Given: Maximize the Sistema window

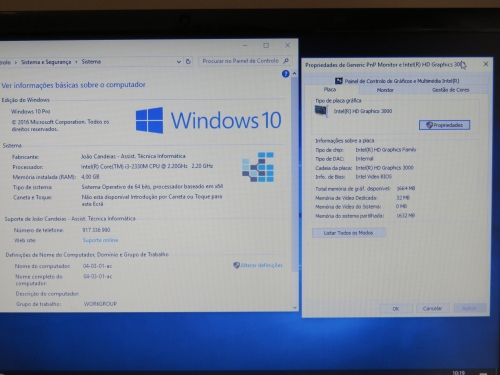Looking at the screenshot, I should 266,45.
